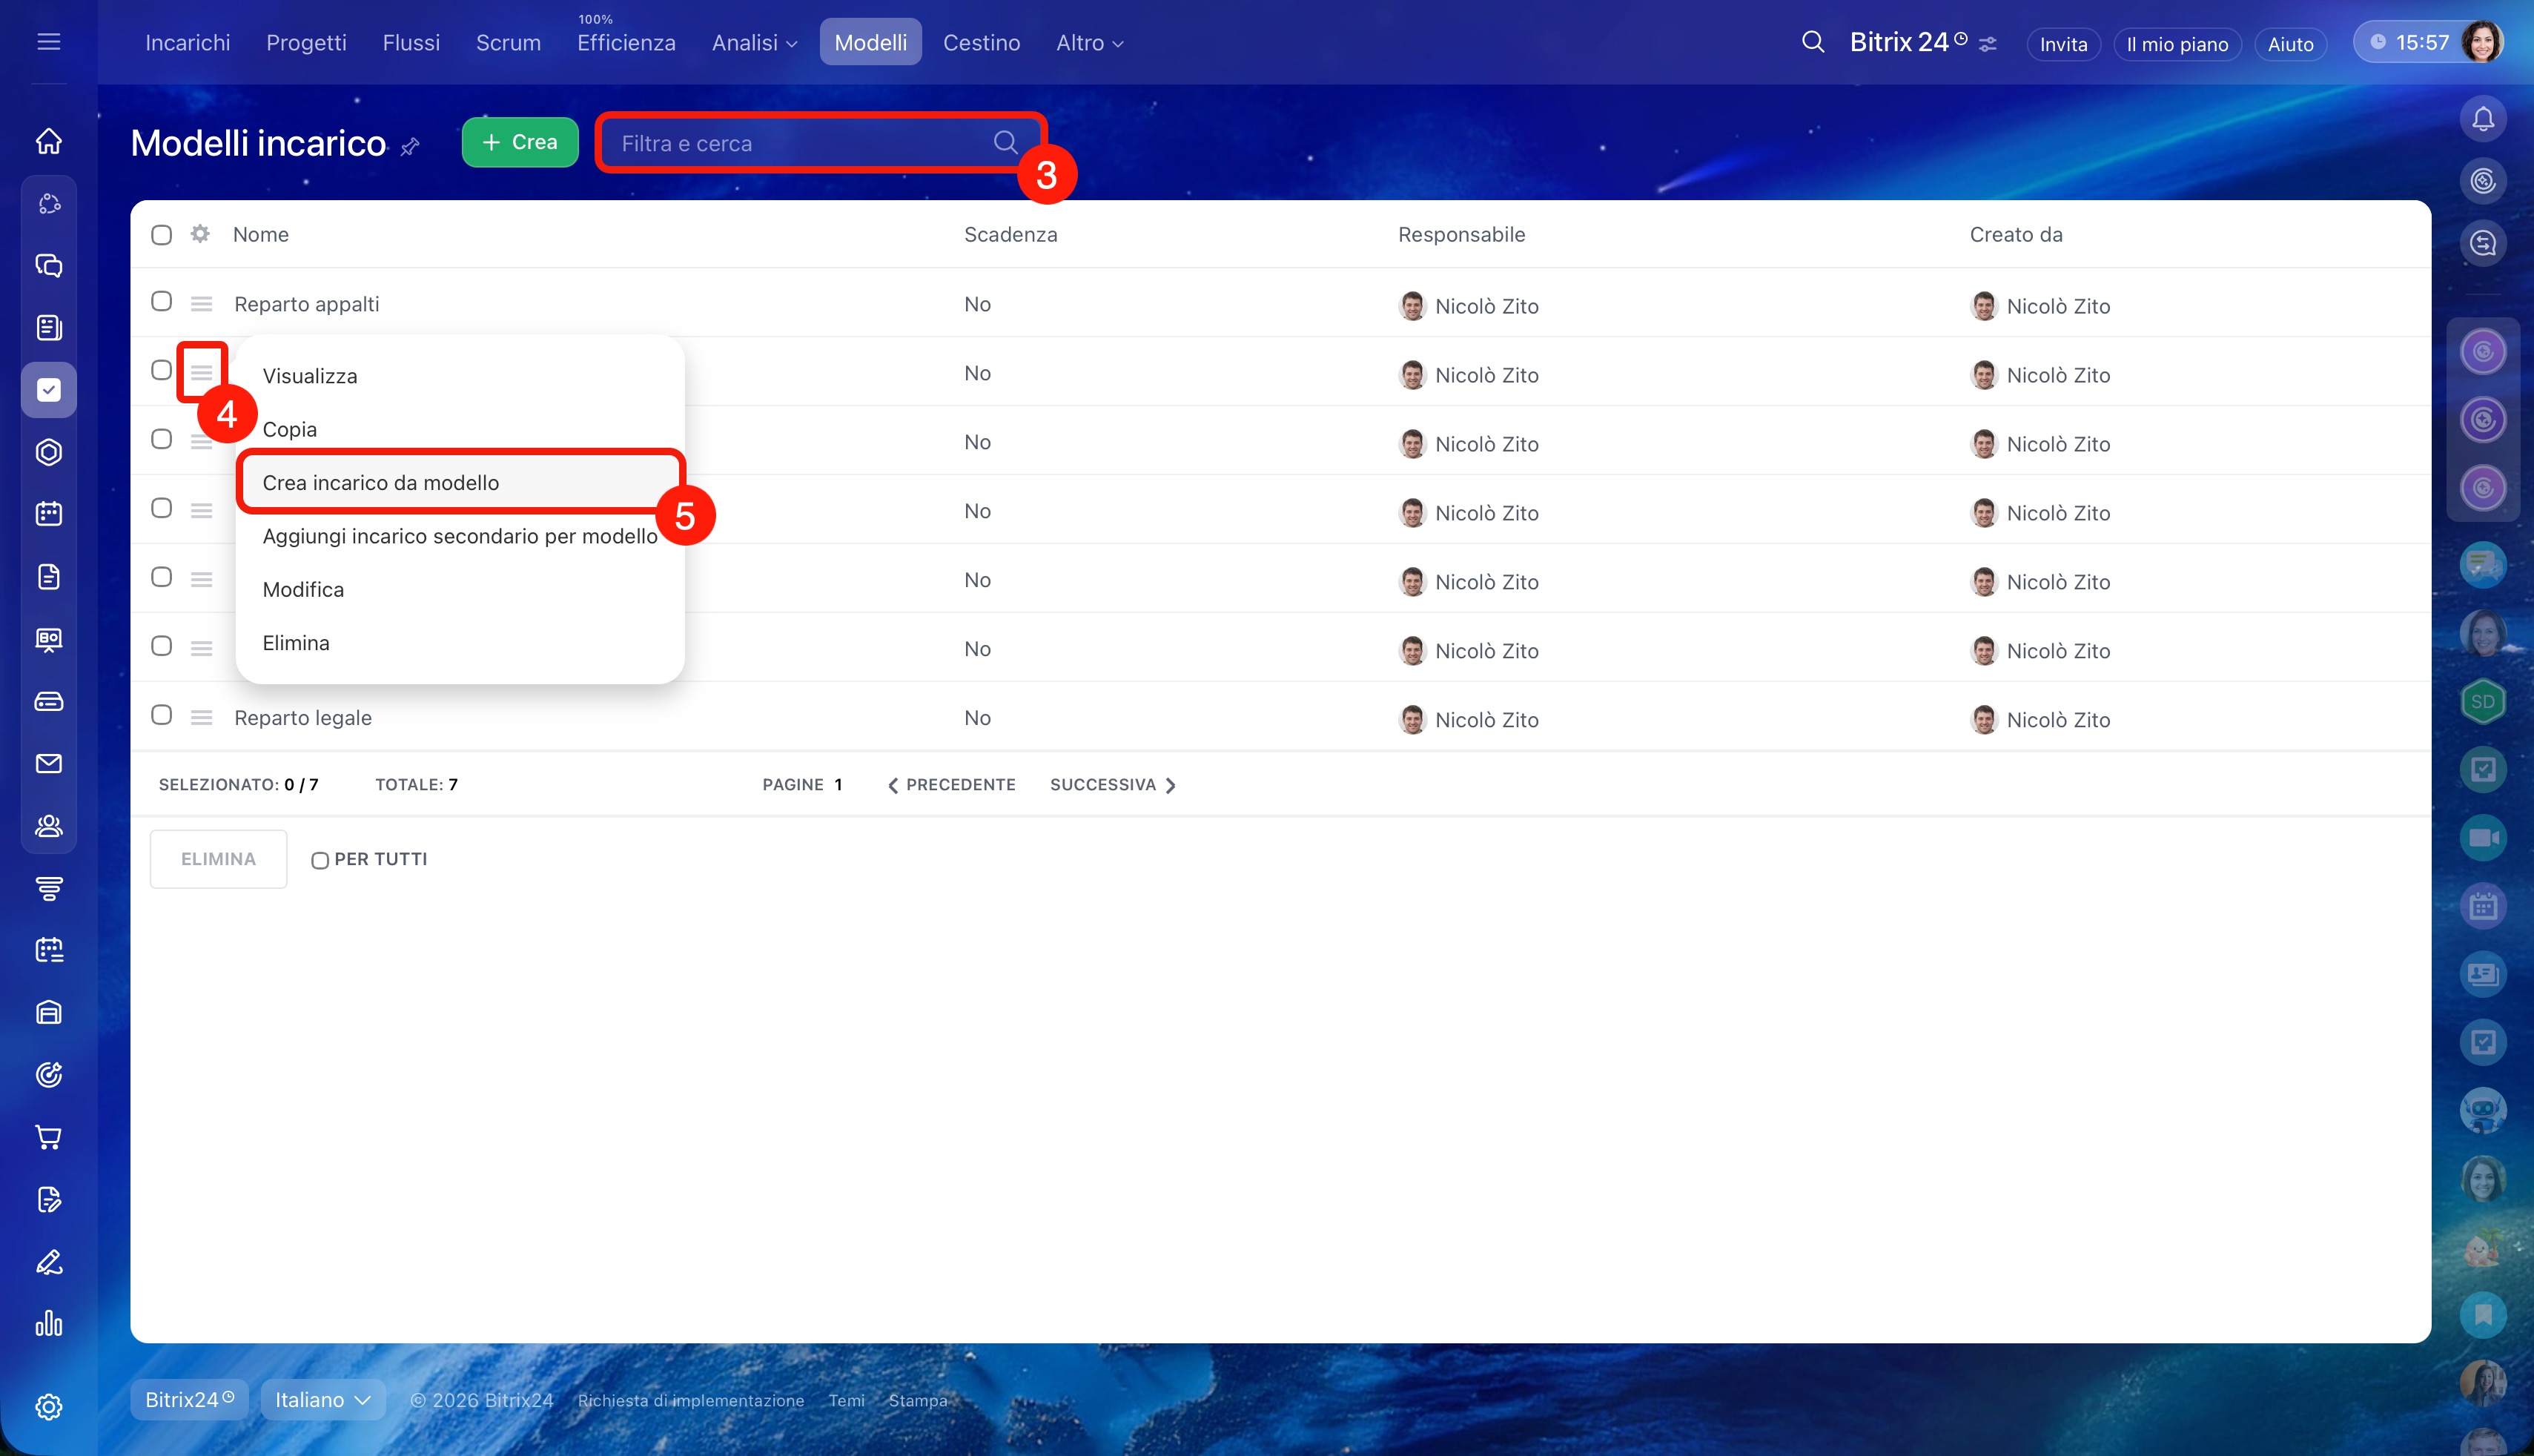Image resolution: width=2534 pixels, height=1456 pixels.
Task: Open hamburger row menu for Reparto legale
Action: coord(201,718)
